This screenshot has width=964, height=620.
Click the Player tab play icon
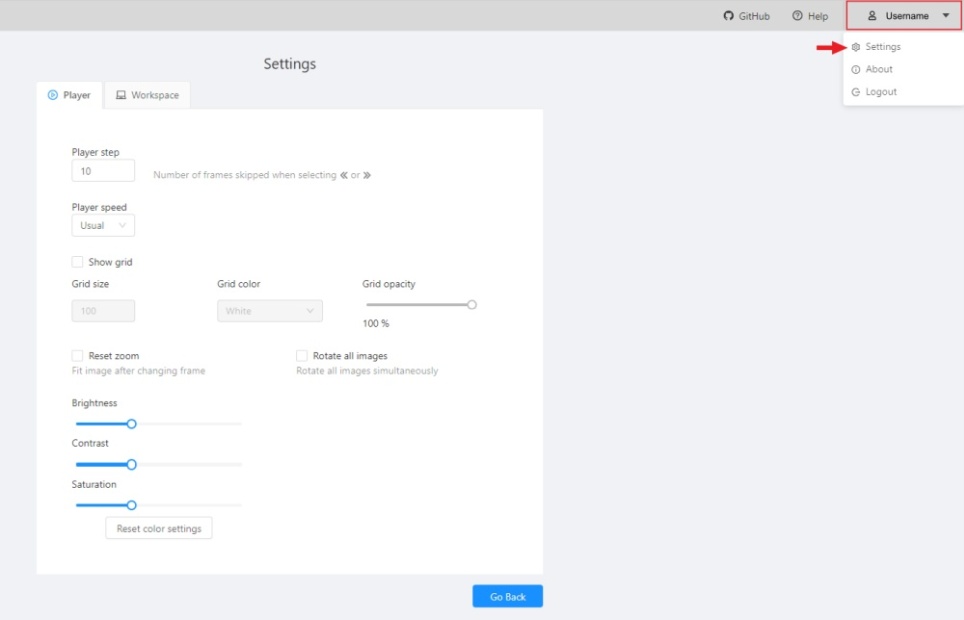[x=53, y=95]
